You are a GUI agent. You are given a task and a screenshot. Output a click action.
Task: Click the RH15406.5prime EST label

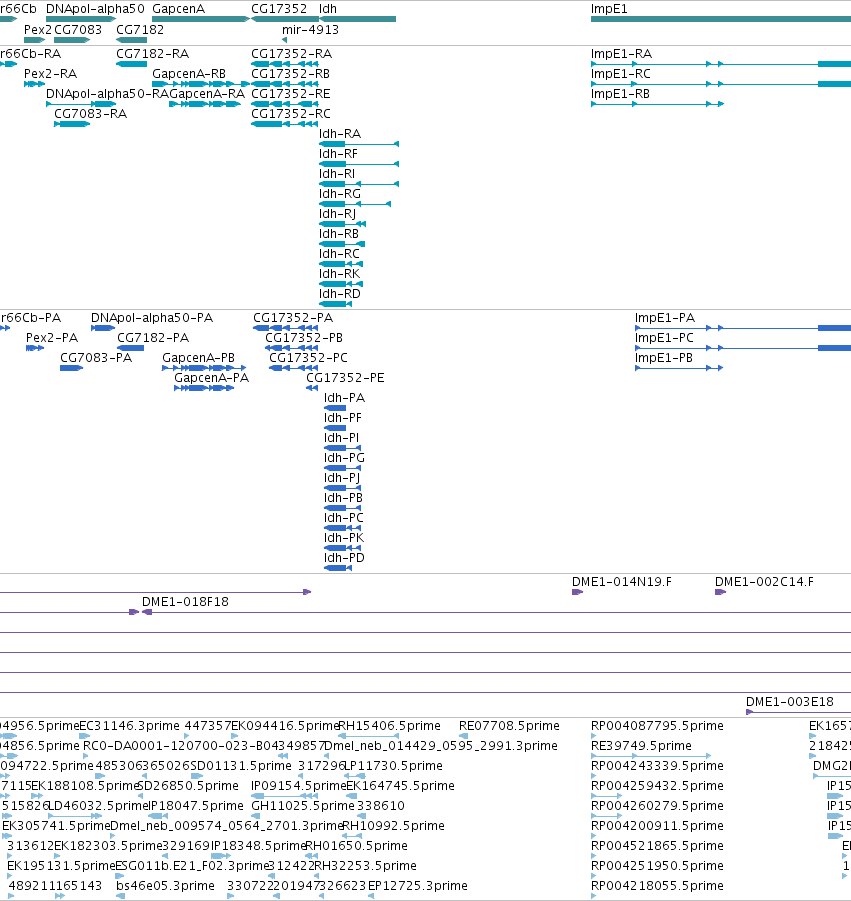[x=390, y=726]
